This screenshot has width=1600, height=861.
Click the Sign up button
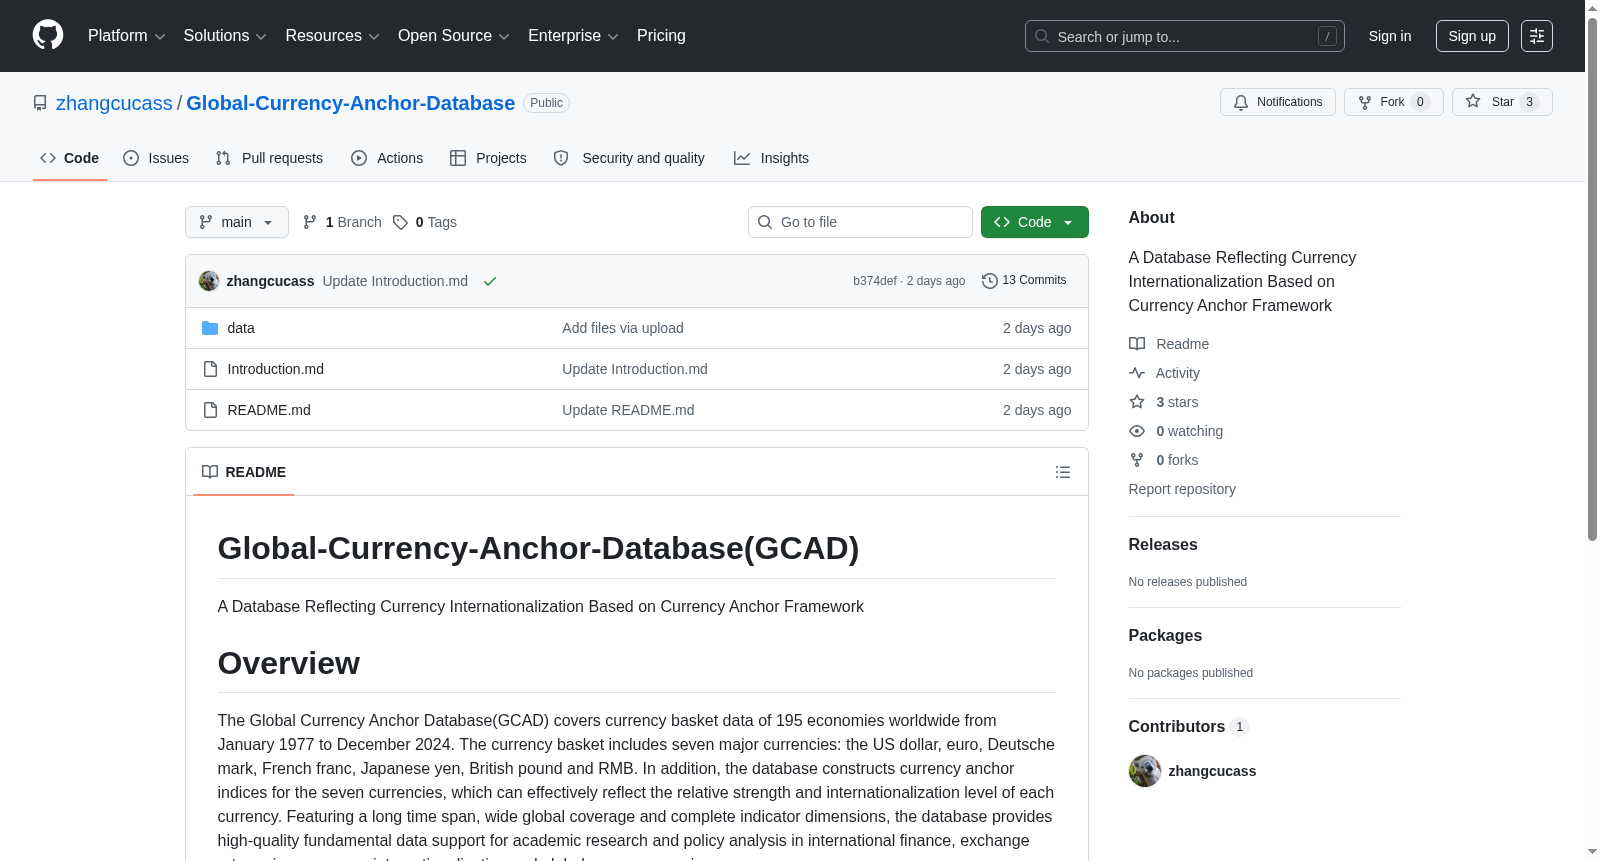click(1472, 36)
